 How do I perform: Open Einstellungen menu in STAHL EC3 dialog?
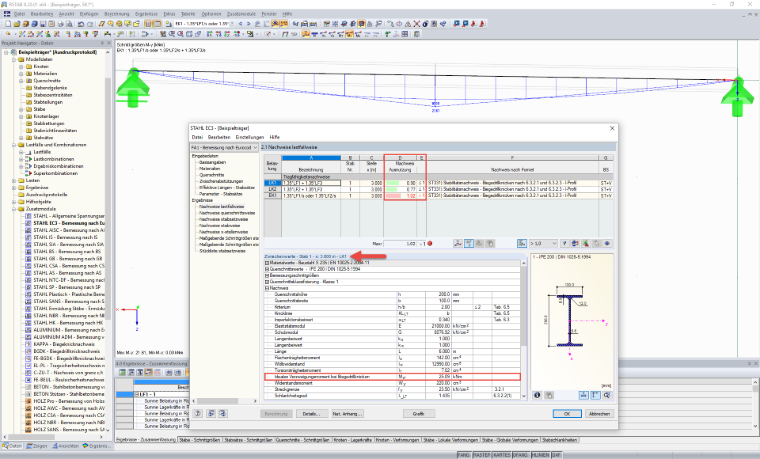click(x=250, y=137)
